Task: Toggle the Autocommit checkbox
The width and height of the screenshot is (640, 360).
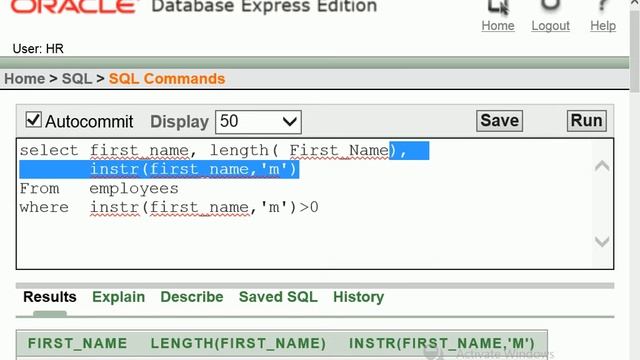Action: click(x=33, y=120)
